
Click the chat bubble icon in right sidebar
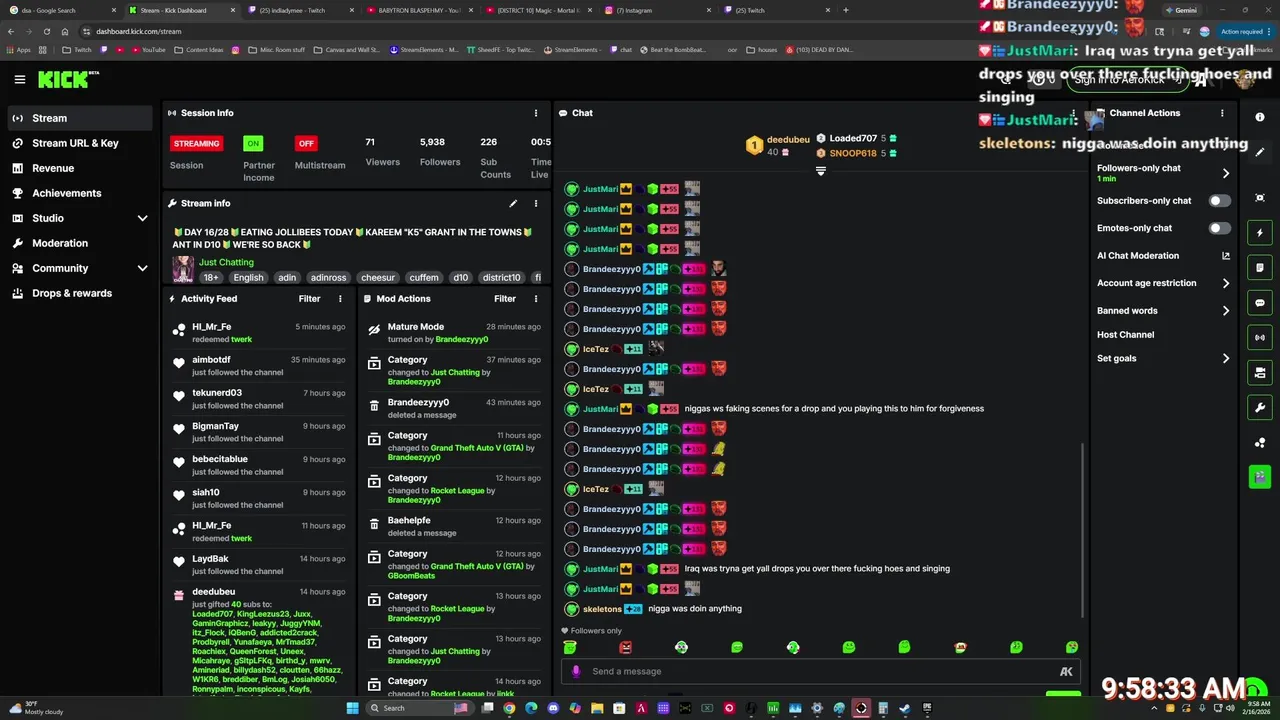coord(1260,303)
